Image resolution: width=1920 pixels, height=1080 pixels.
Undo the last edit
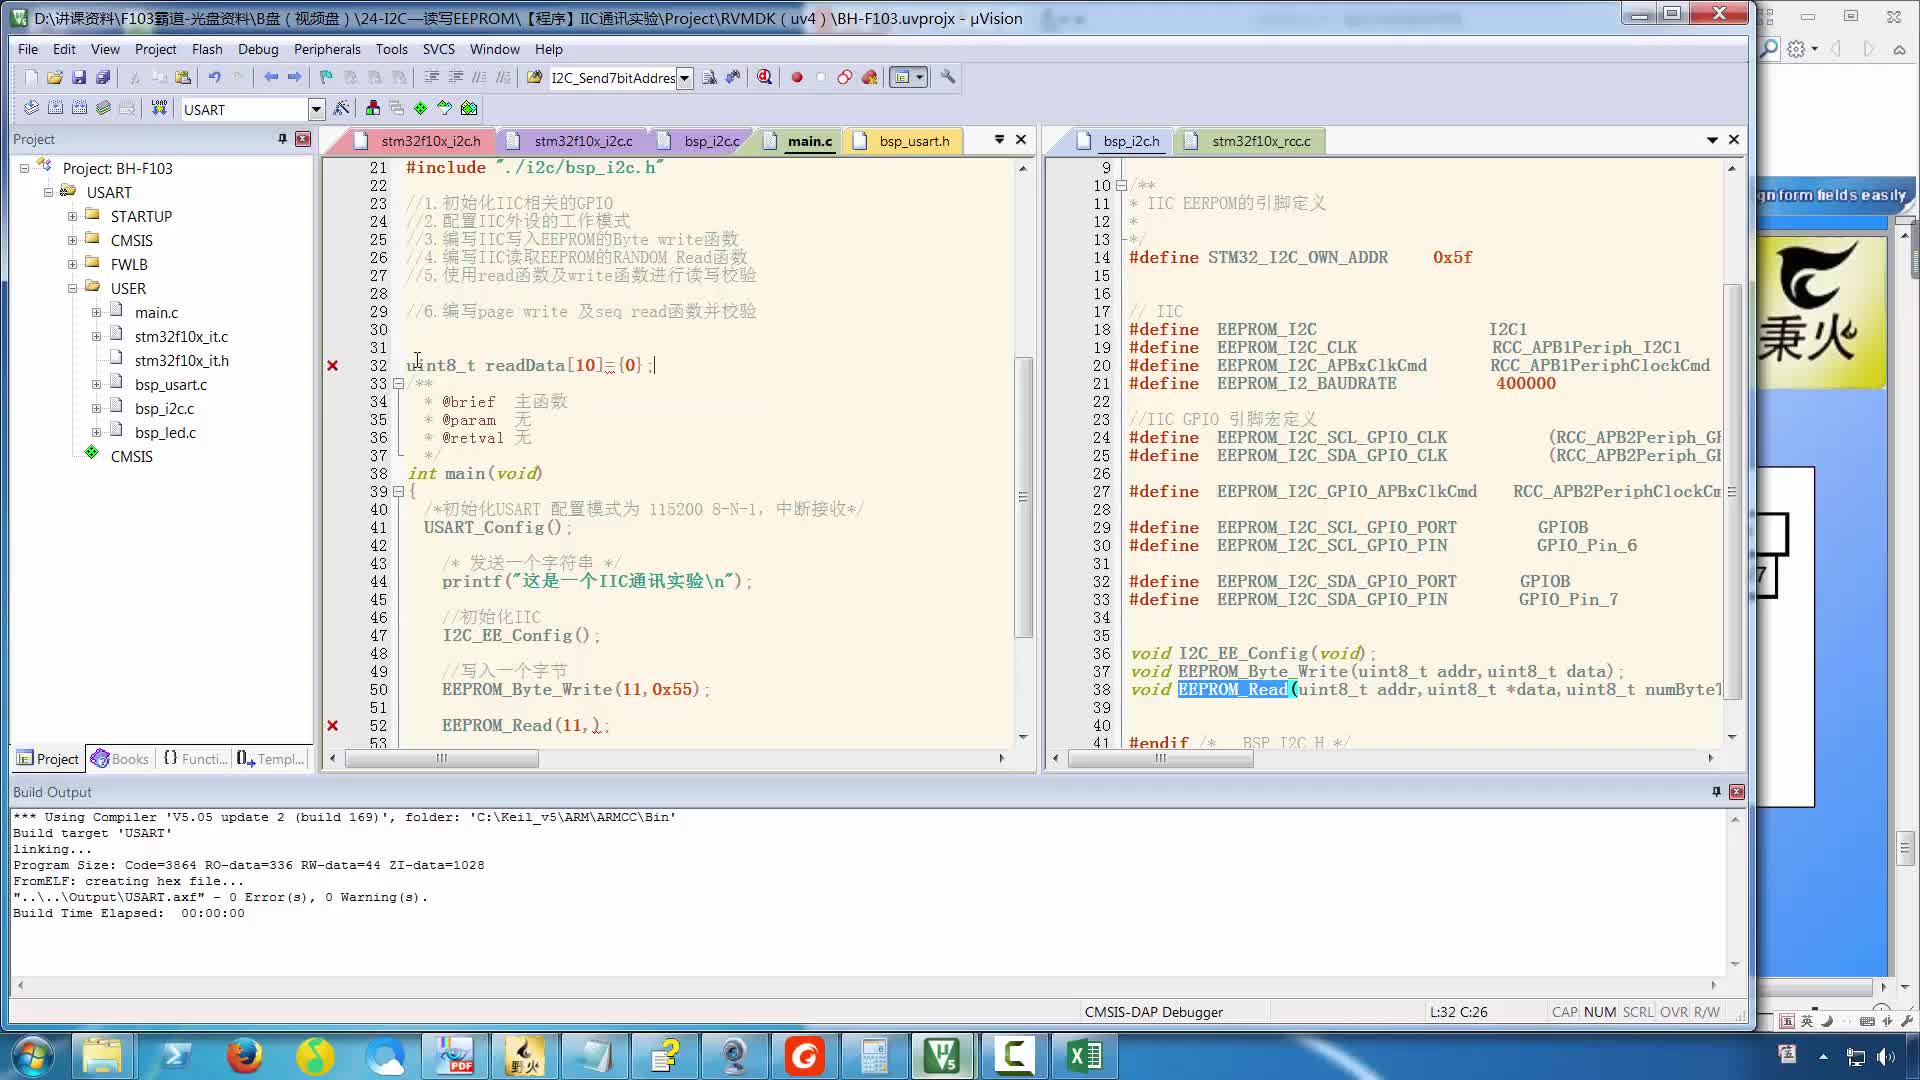pyautogui.click(x=214, y=77)
